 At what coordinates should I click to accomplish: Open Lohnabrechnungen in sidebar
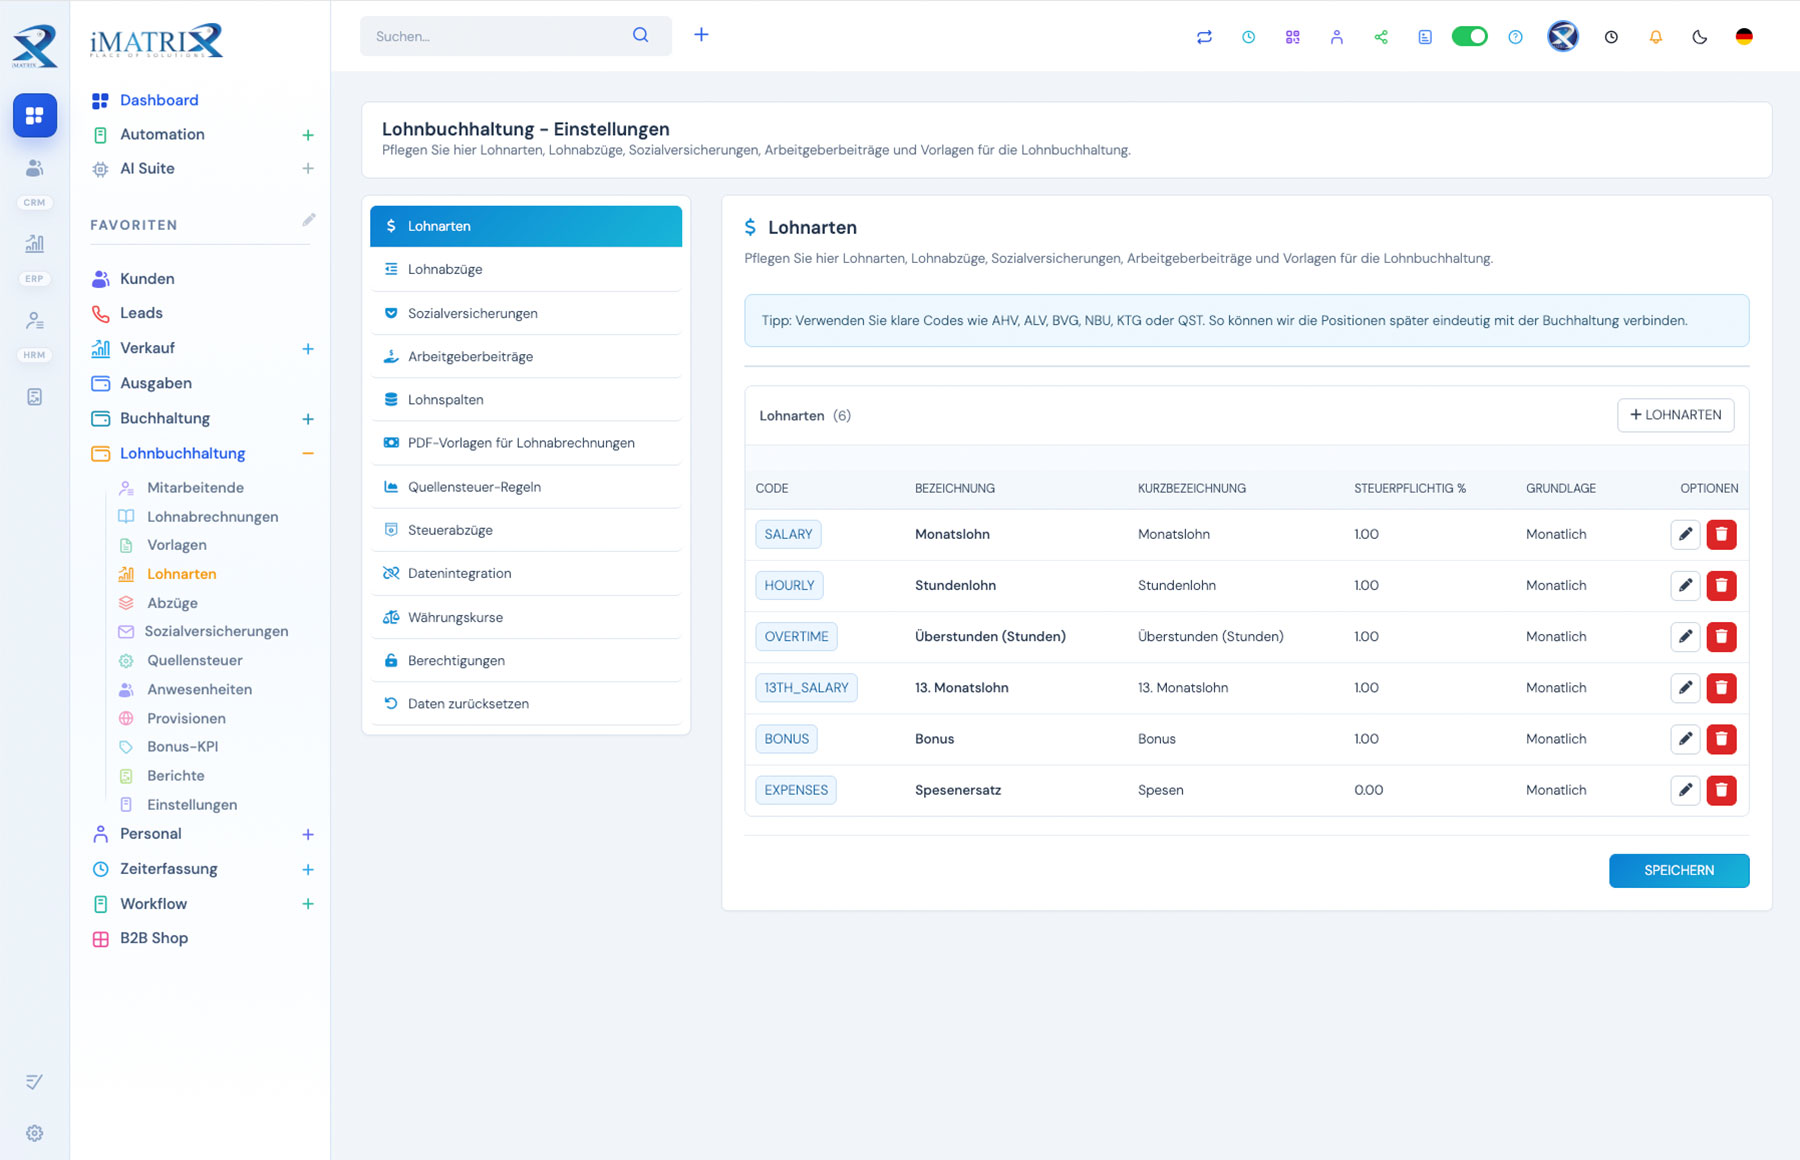(x=212, y=517)
